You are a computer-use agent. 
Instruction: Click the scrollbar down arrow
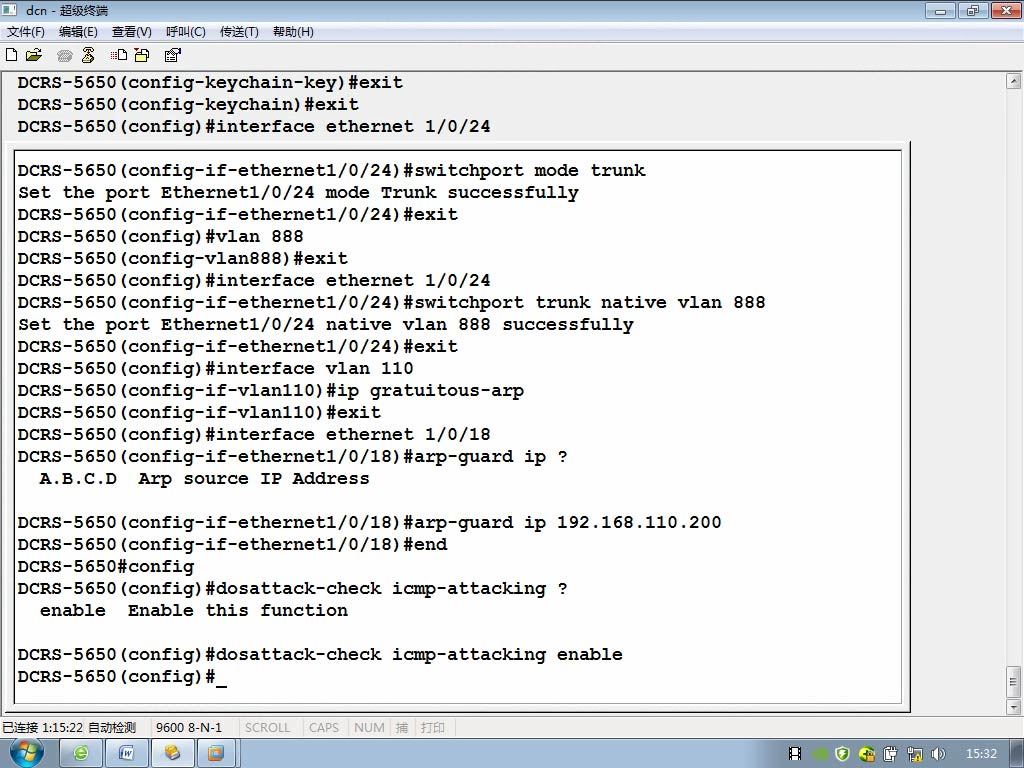[x=1013, y=707]
